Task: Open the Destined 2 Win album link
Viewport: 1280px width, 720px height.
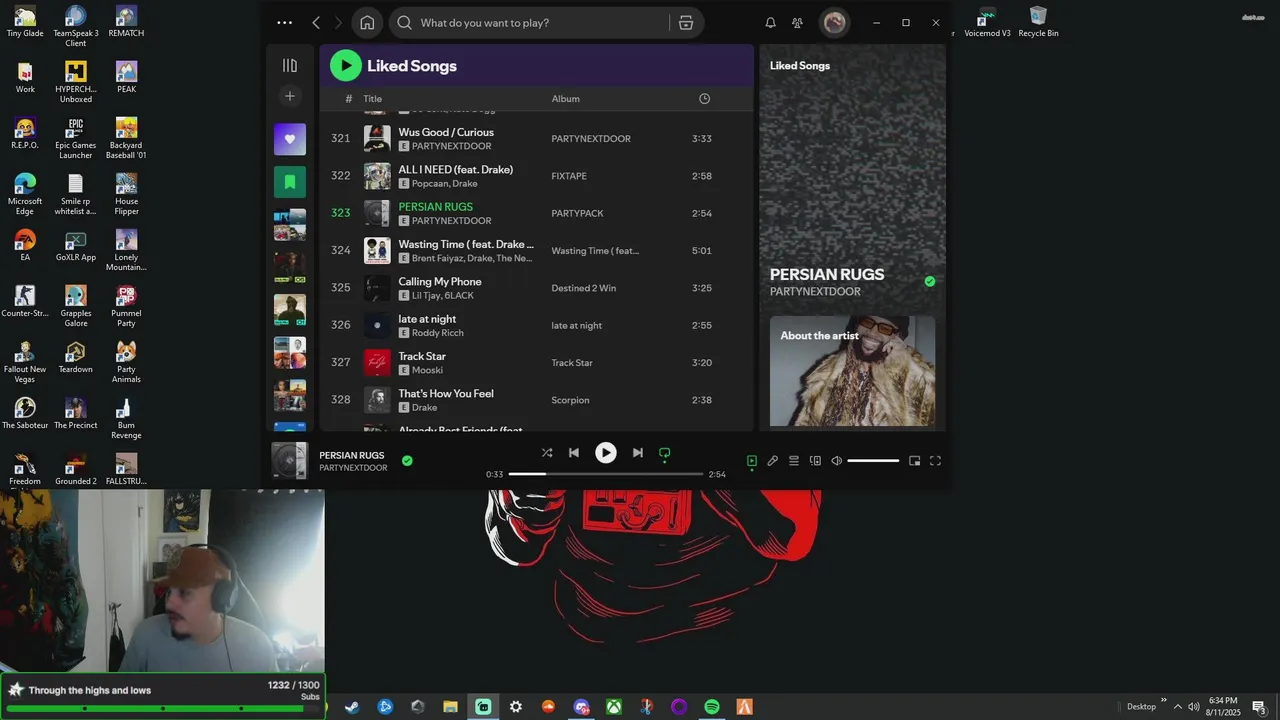Action: [x=584, y=288]
